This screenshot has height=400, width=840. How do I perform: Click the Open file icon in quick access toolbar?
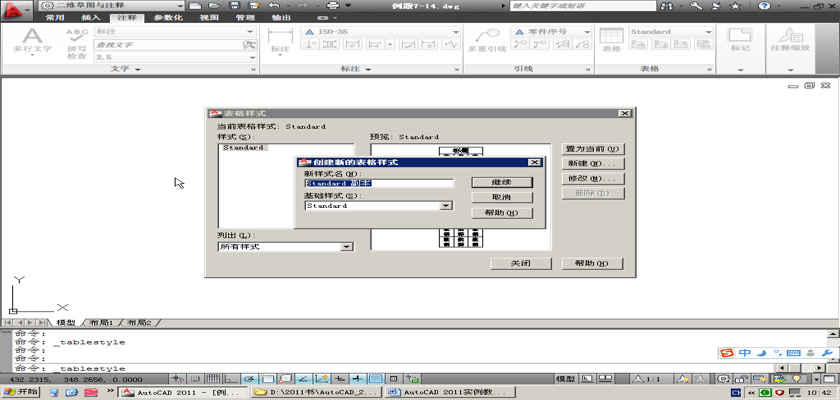214,5
